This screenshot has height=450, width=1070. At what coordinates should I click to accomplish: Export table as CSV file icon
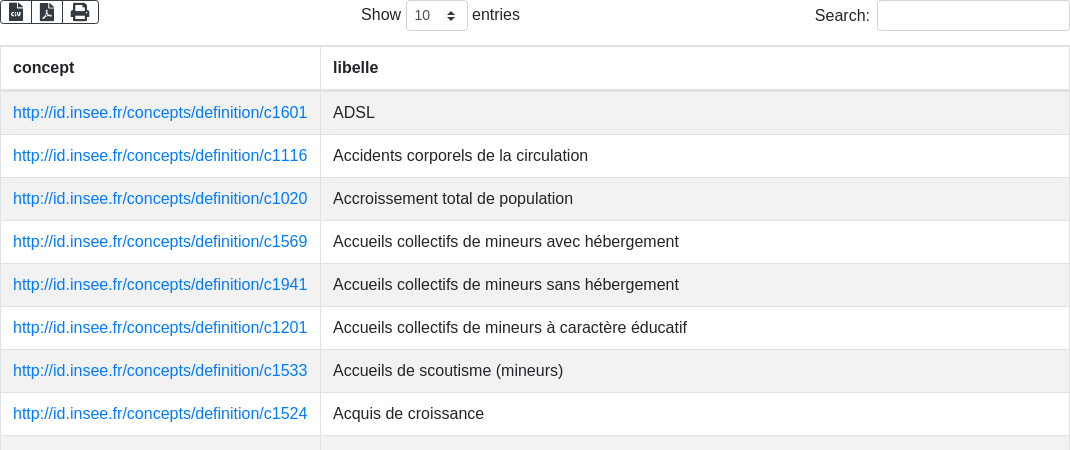pos(16,12)
